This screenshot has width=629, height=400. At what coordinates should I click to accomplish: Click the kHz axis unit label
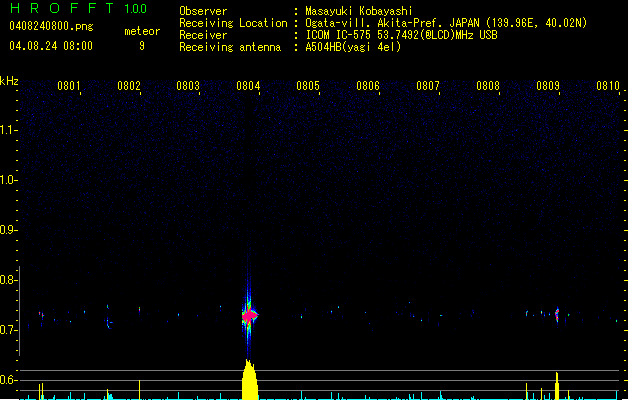[10, 81]
